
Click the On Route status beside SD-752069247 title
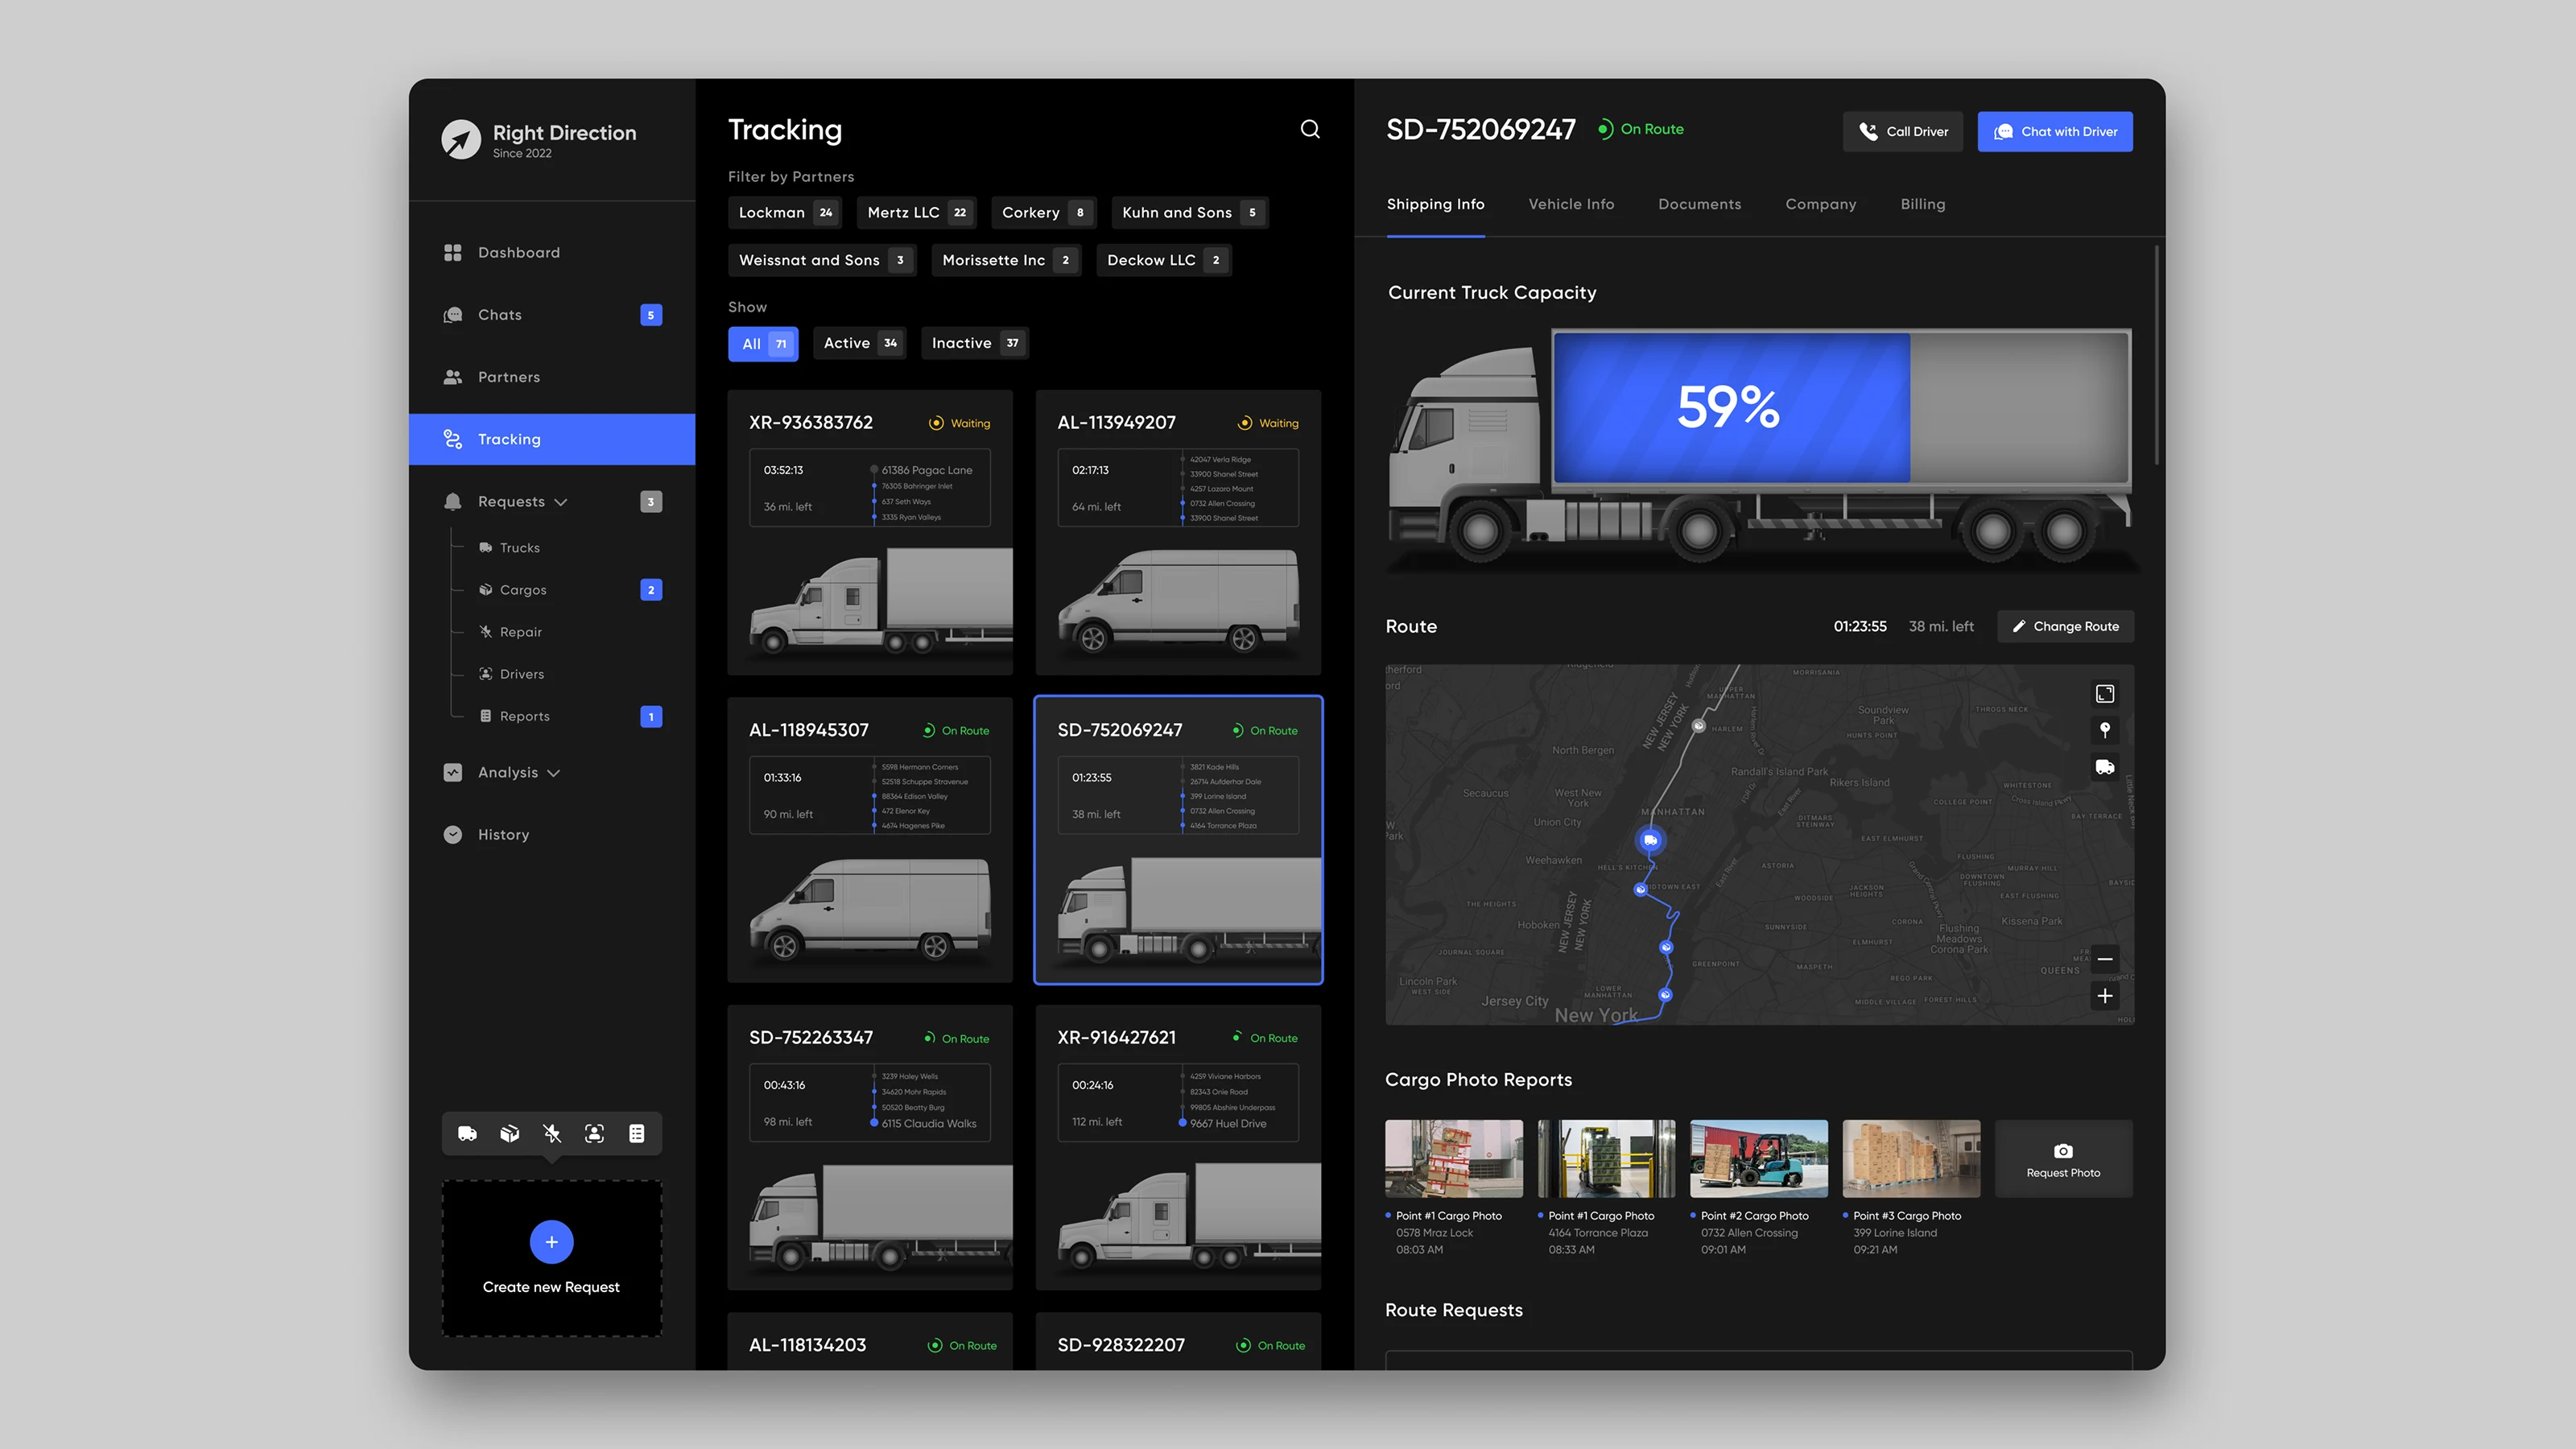(1640, 129)
